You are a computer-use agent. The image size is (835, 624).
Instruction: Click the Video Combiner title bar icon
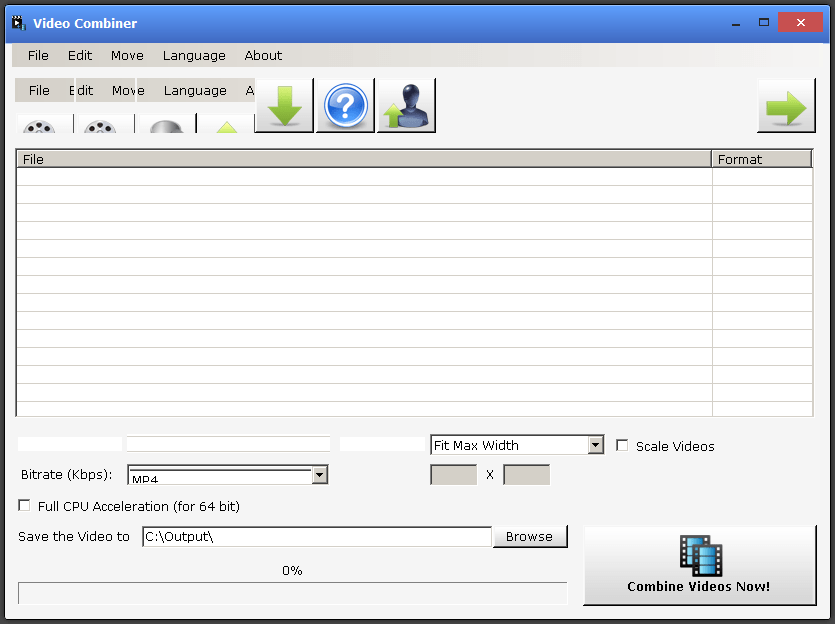(18, 22)
